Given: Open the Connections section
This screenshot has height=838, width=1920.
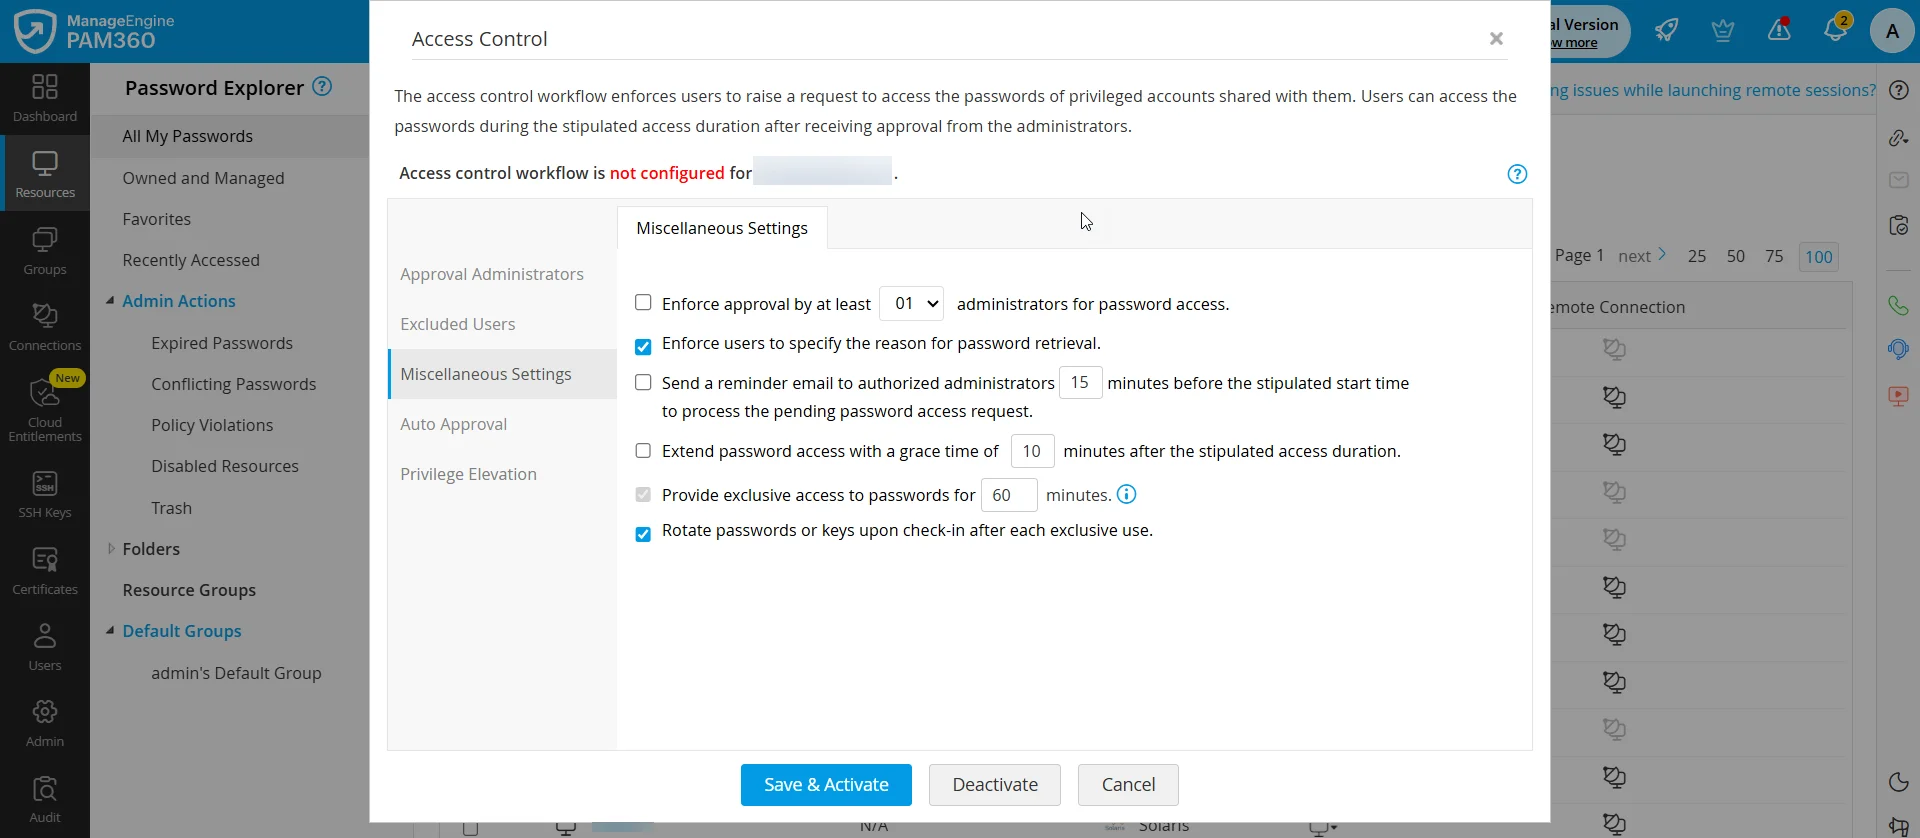Looking at the screenshot, I should (44, 324).
